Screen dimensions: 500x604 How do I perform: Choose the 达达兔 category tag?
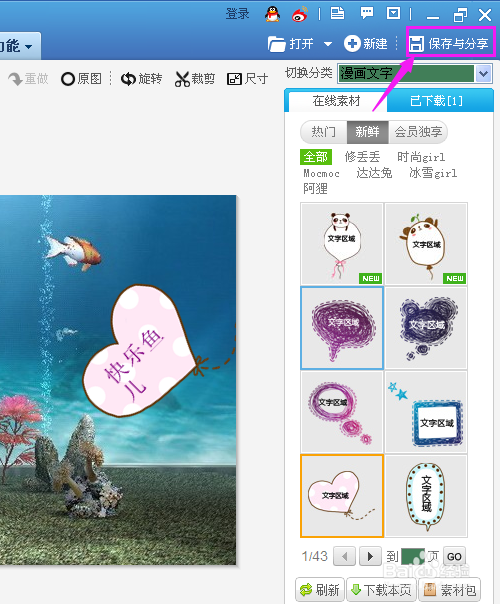pos(374,173)
